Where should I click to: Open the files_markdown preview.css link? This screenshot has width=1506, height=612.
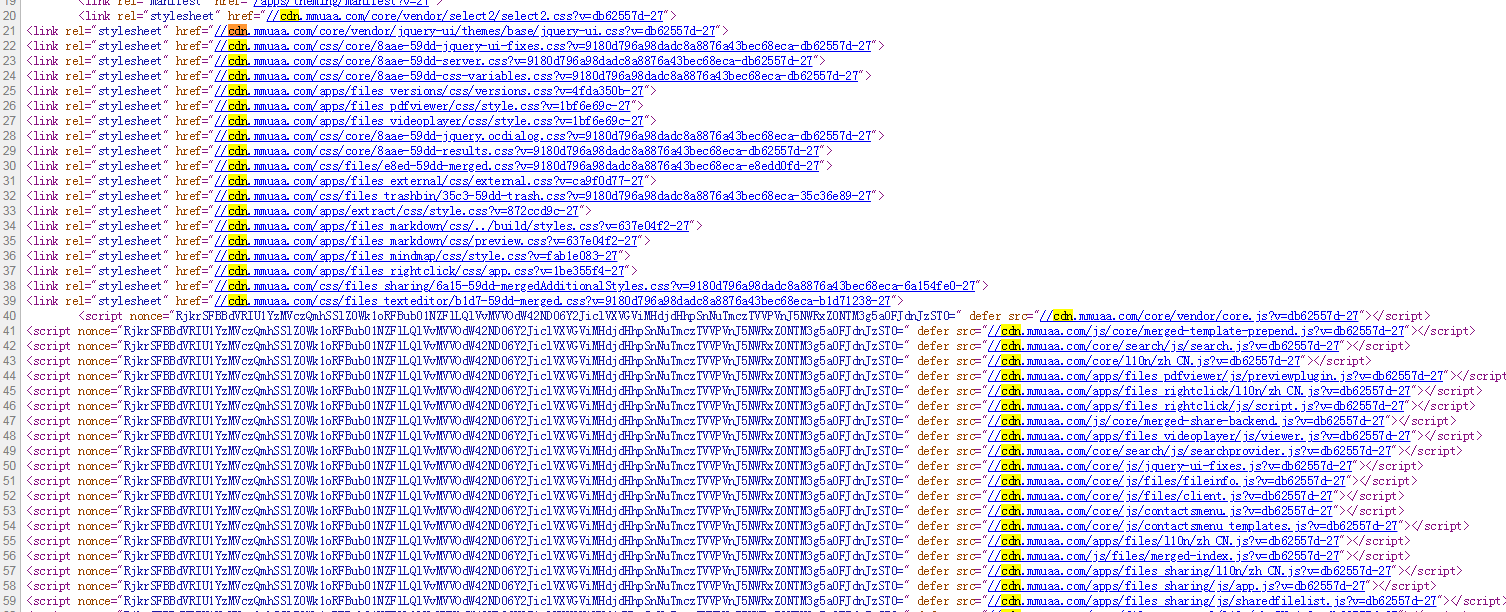426,241
